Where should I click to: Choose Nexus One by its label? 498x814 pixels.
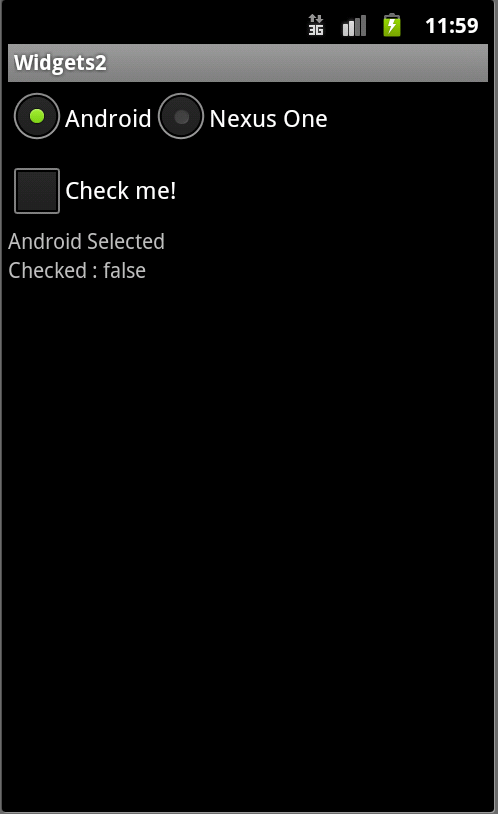coord(268,118)
